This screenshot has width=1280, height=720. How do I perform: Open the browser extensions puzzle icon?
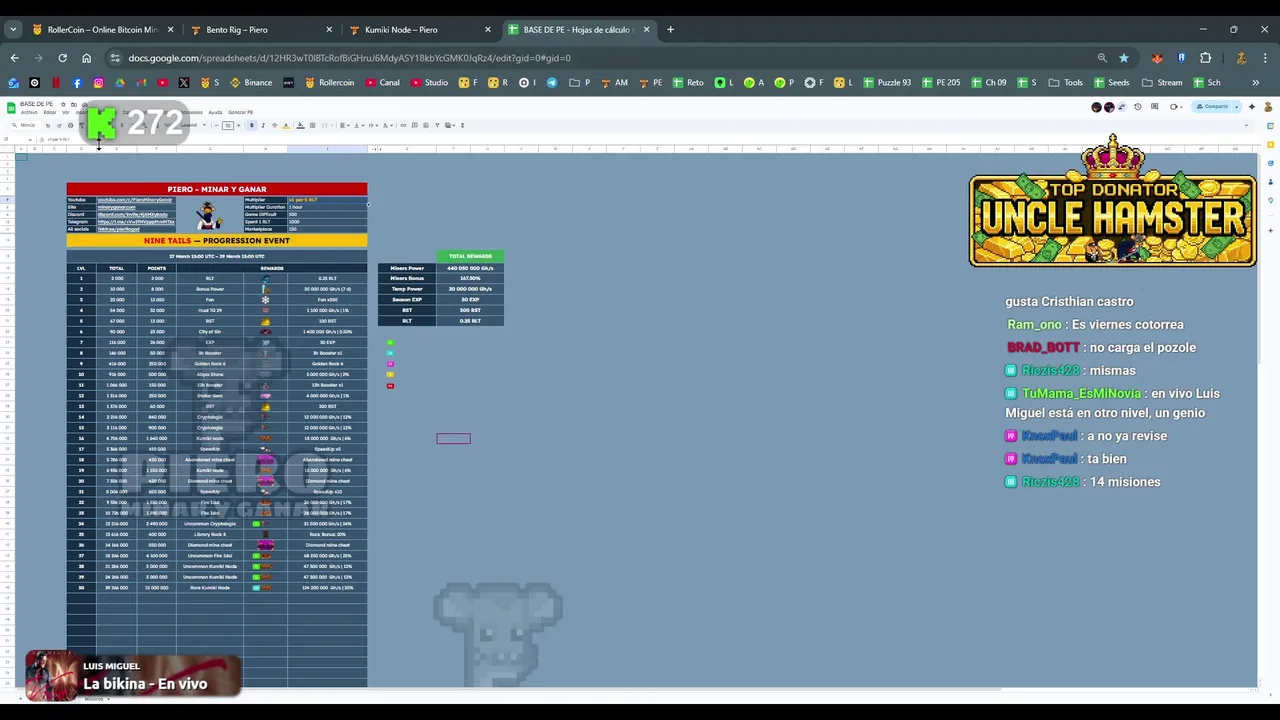[1205, 58]
